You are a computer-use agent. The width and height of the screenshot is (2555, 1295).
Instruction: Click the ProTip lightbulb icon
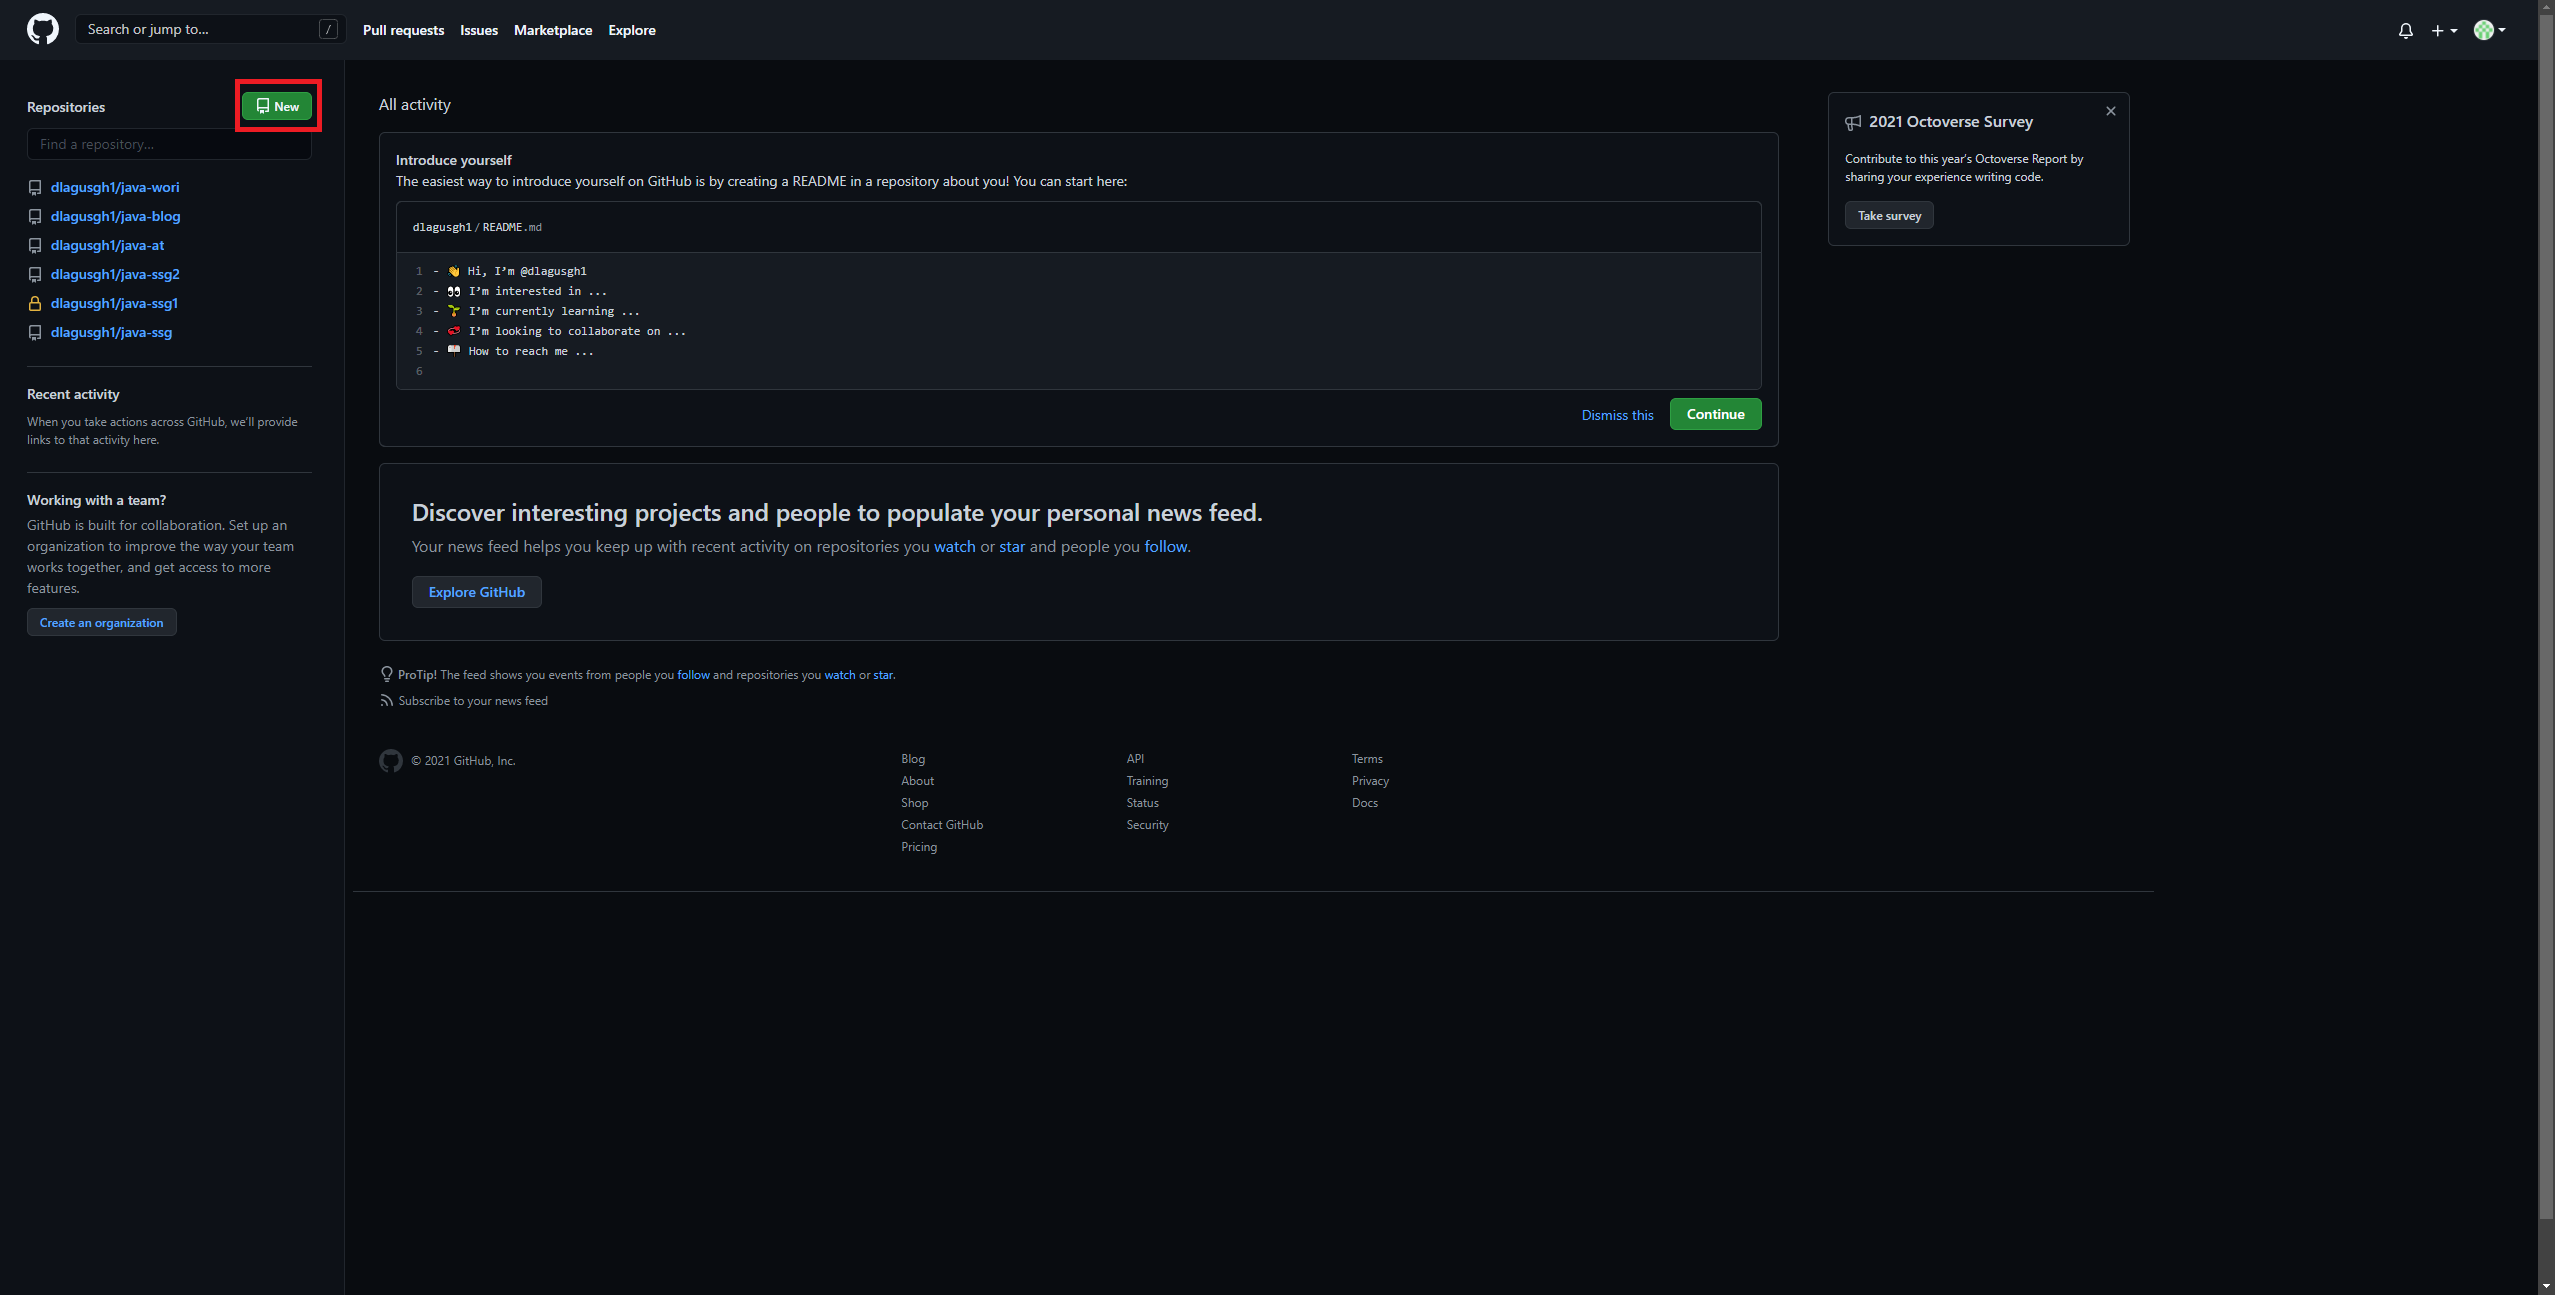pos(386,674)
